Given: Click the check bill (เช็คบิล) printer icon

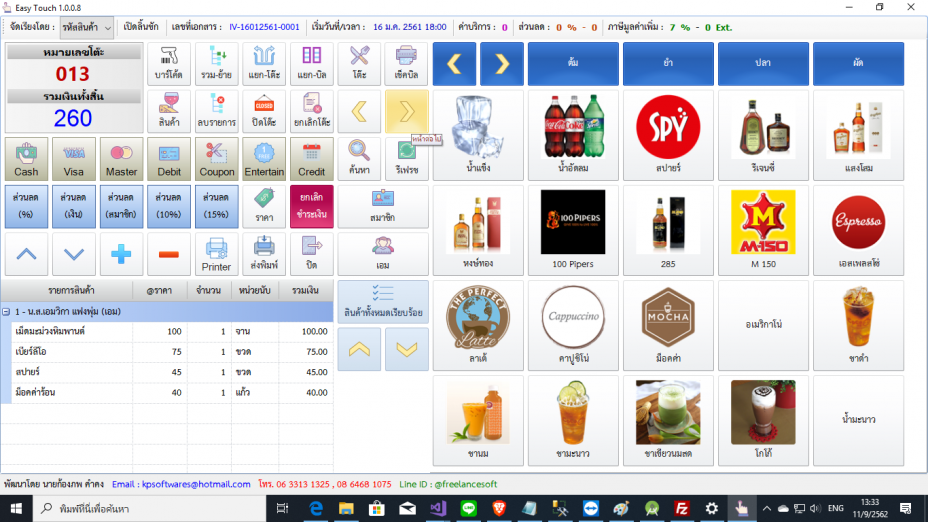Looking at the screenshot, I should click(407, 64).
